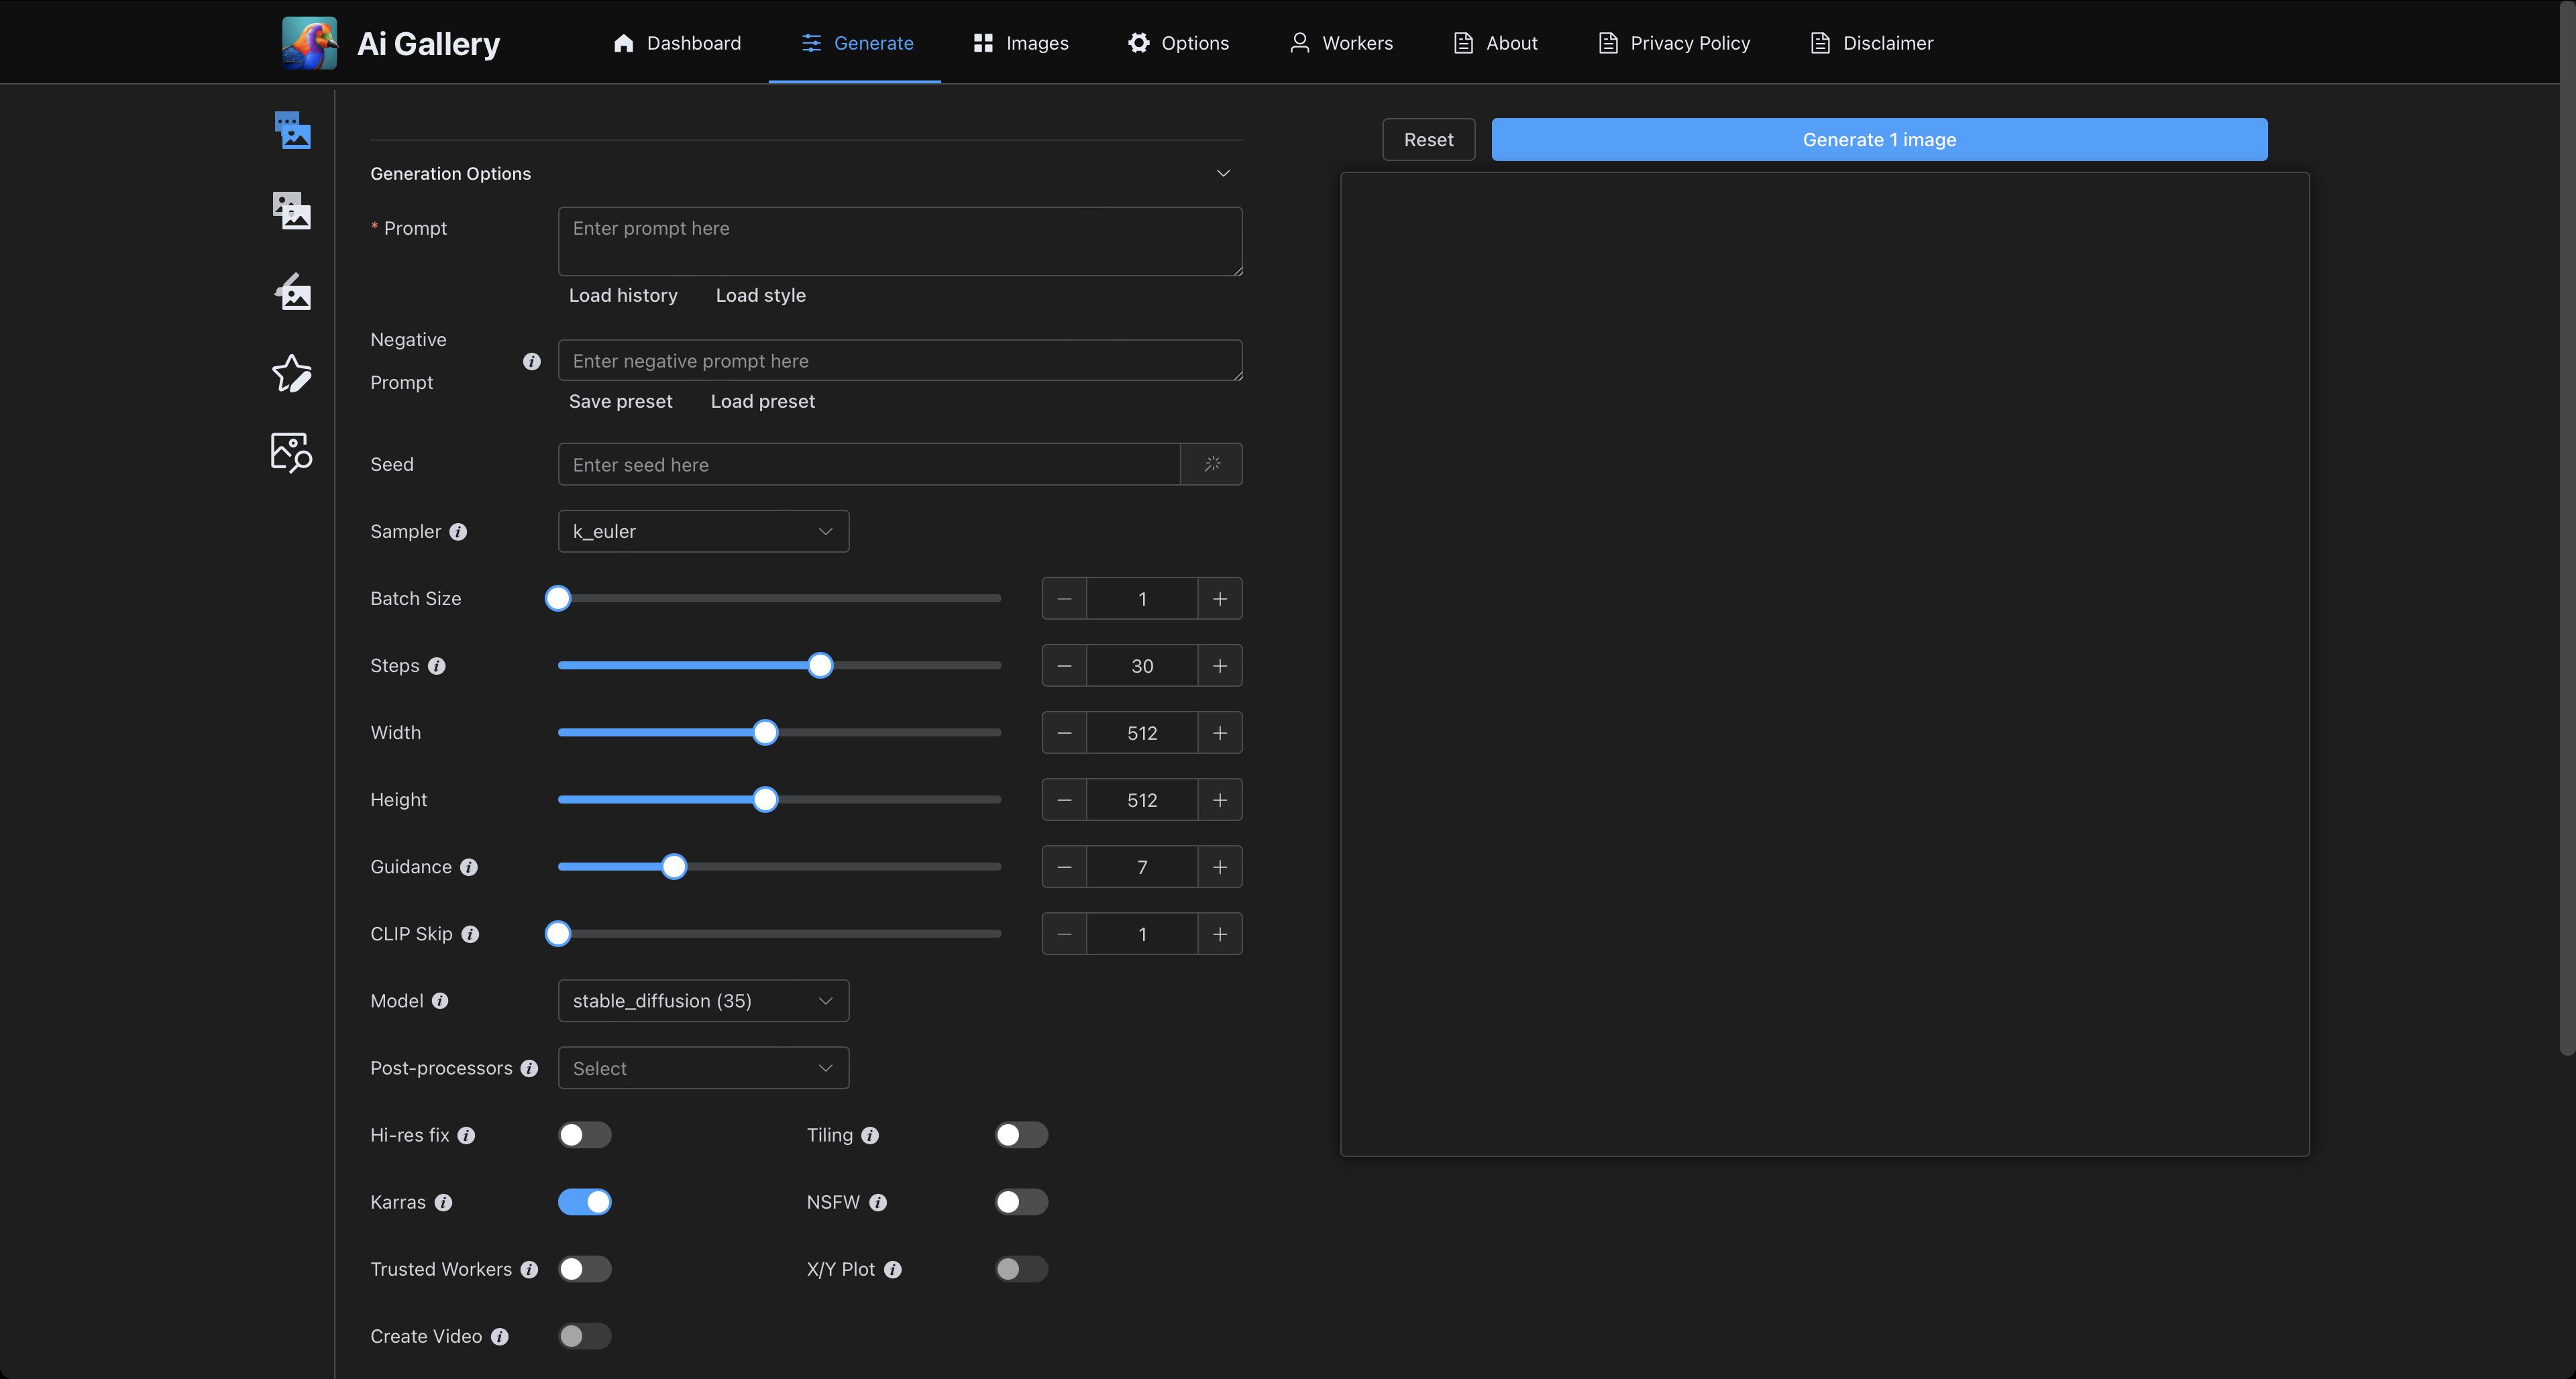Open the Sampler k_euler dropdown
The image size is (2576, 1379).
(703, 531)
